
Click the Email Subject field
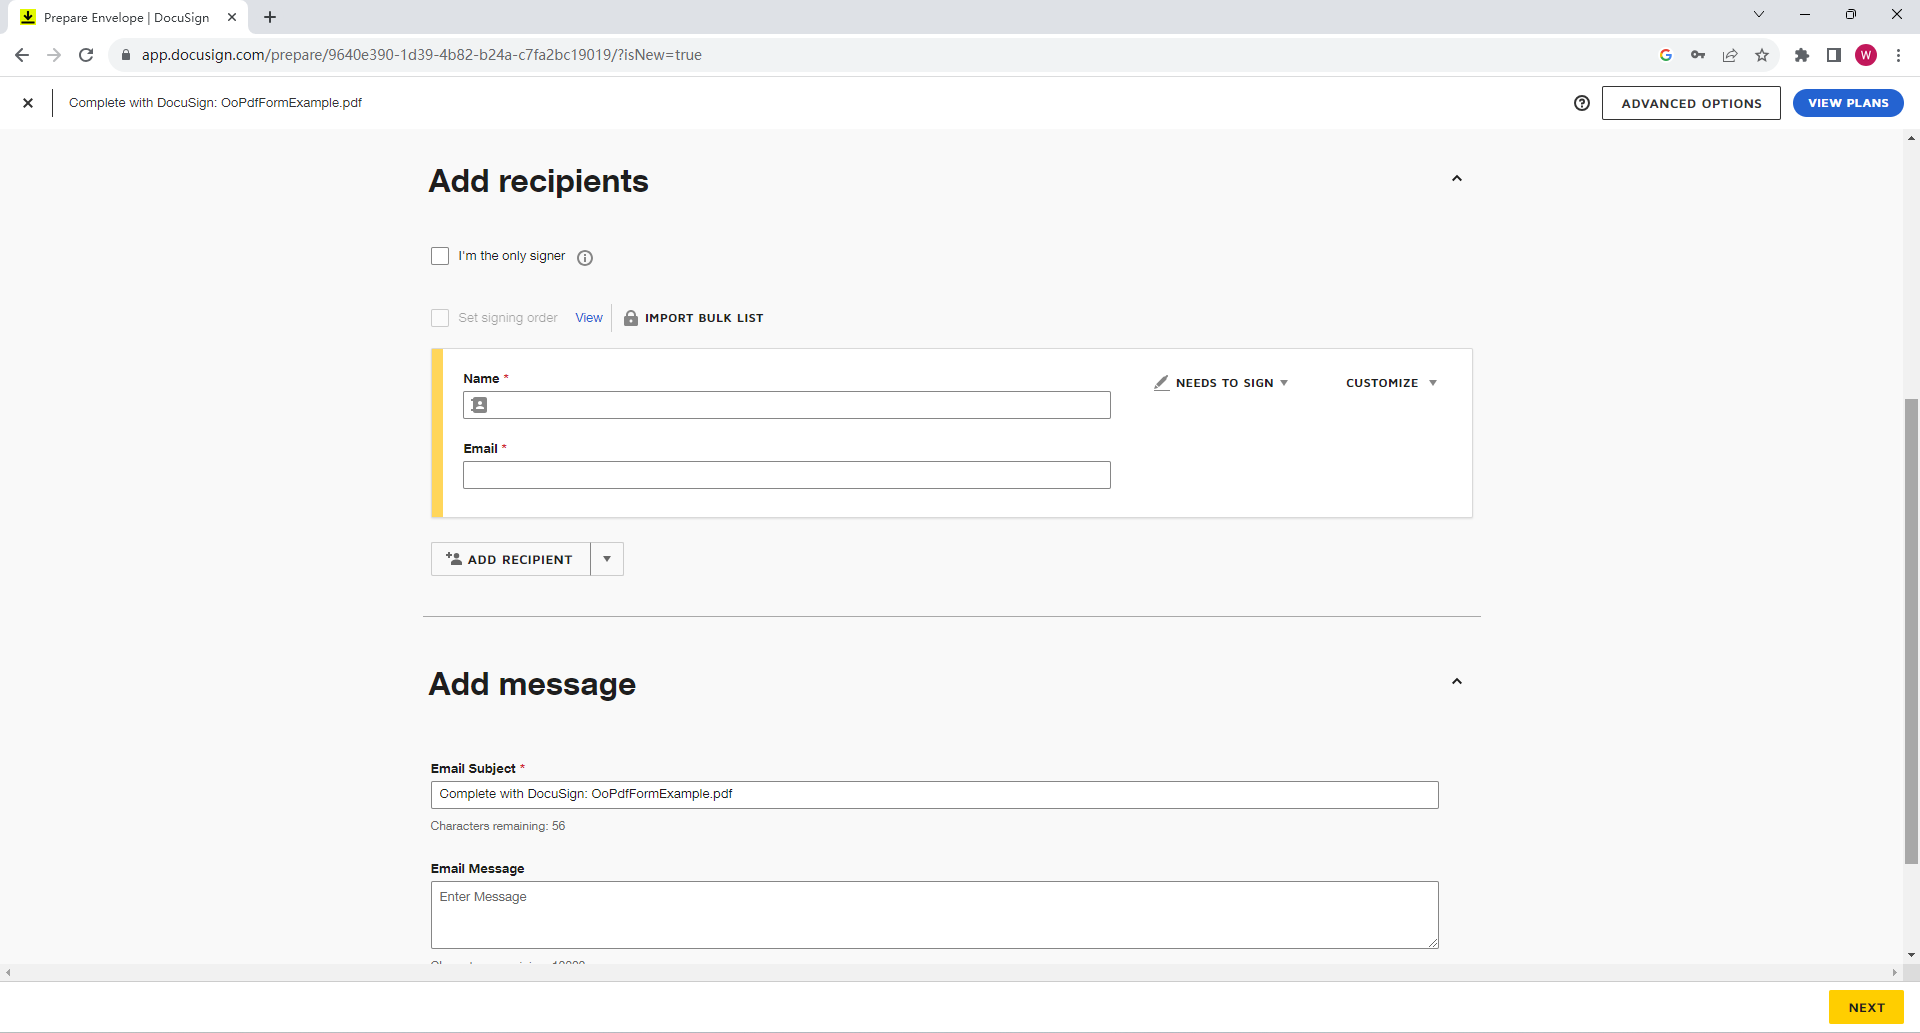(x=935, y=795)
